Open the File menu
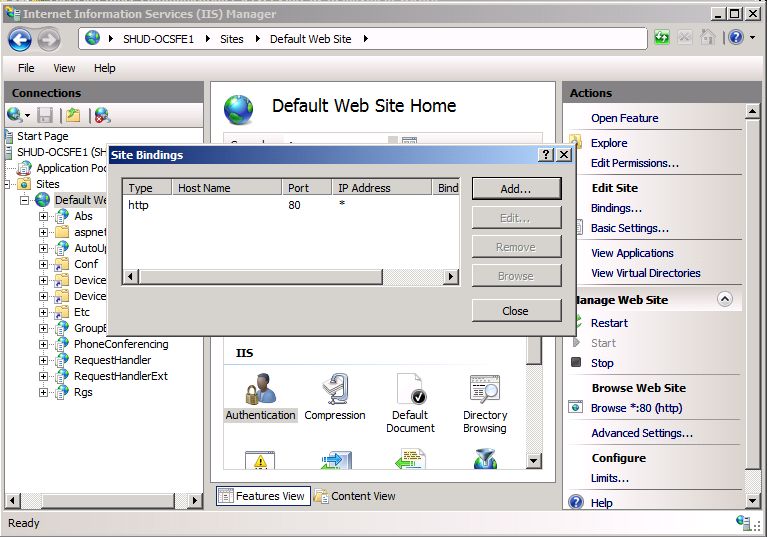The height and width of the screenshot is (537, 767). pos(26,68)
